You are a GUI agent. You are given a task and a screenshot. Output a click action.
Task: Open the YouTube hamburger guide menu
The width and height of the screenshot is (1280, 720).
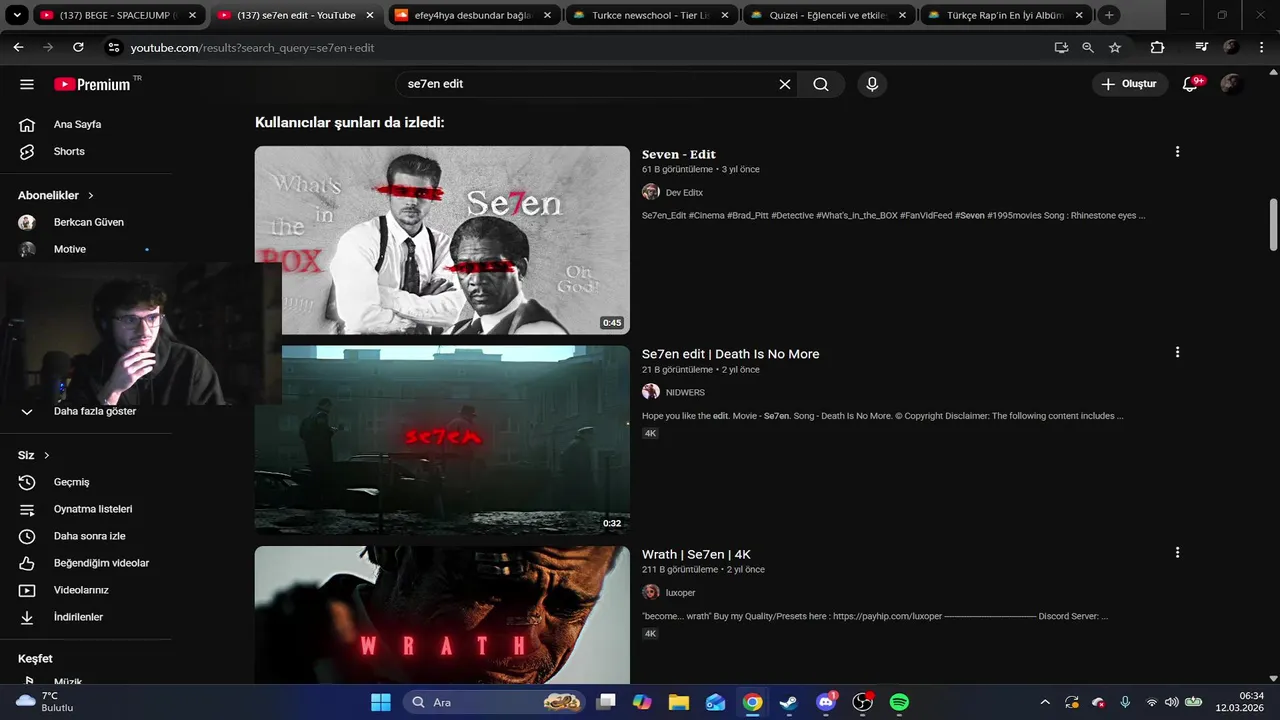tap(27, 84)
